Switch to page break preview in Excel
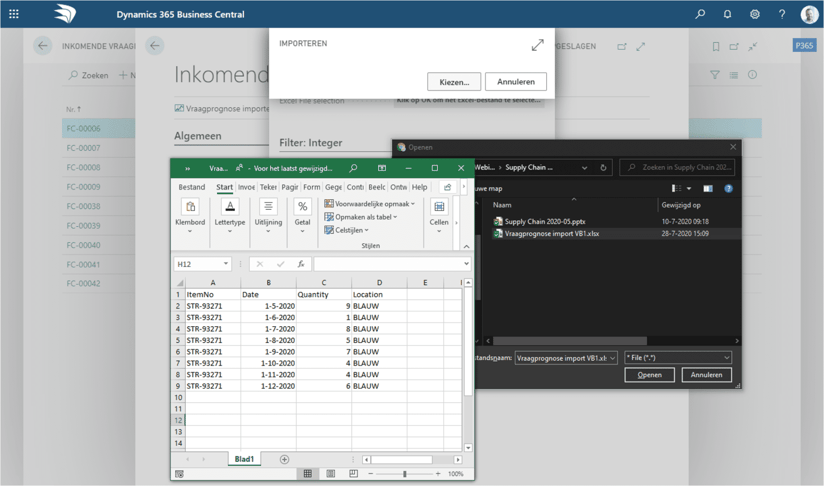The image size is (824, 486). (354, 473)
